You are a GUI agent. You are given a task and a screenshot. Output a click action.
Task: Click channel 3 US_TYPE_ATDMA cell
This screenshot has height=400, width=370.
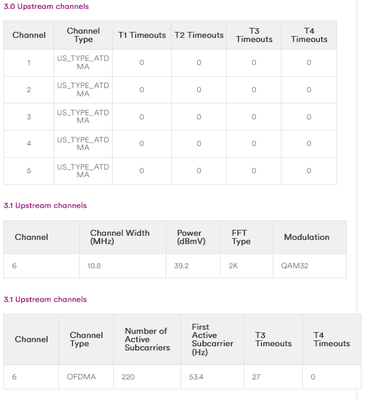point(83,117)
